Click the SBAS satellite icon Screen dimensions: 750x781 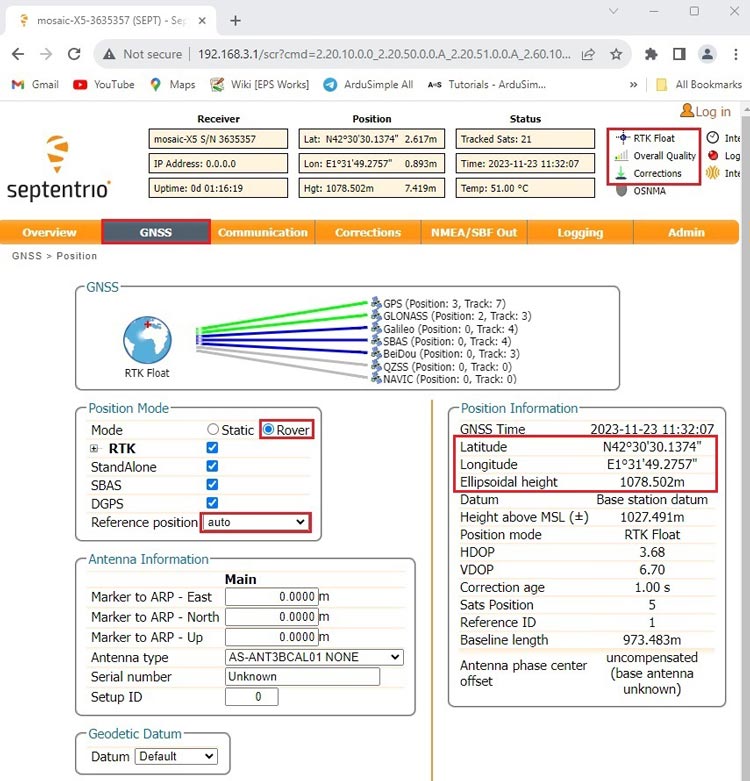pyautogui.click(x=376, y=341)
